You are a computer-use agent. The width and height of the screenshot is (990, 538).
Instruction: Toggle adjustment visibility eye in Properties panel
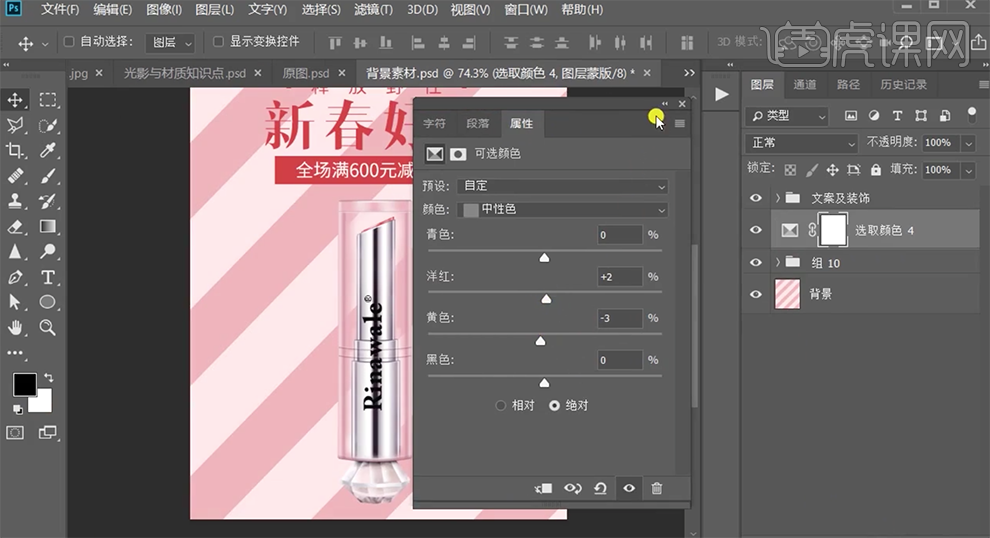[629, 488]
